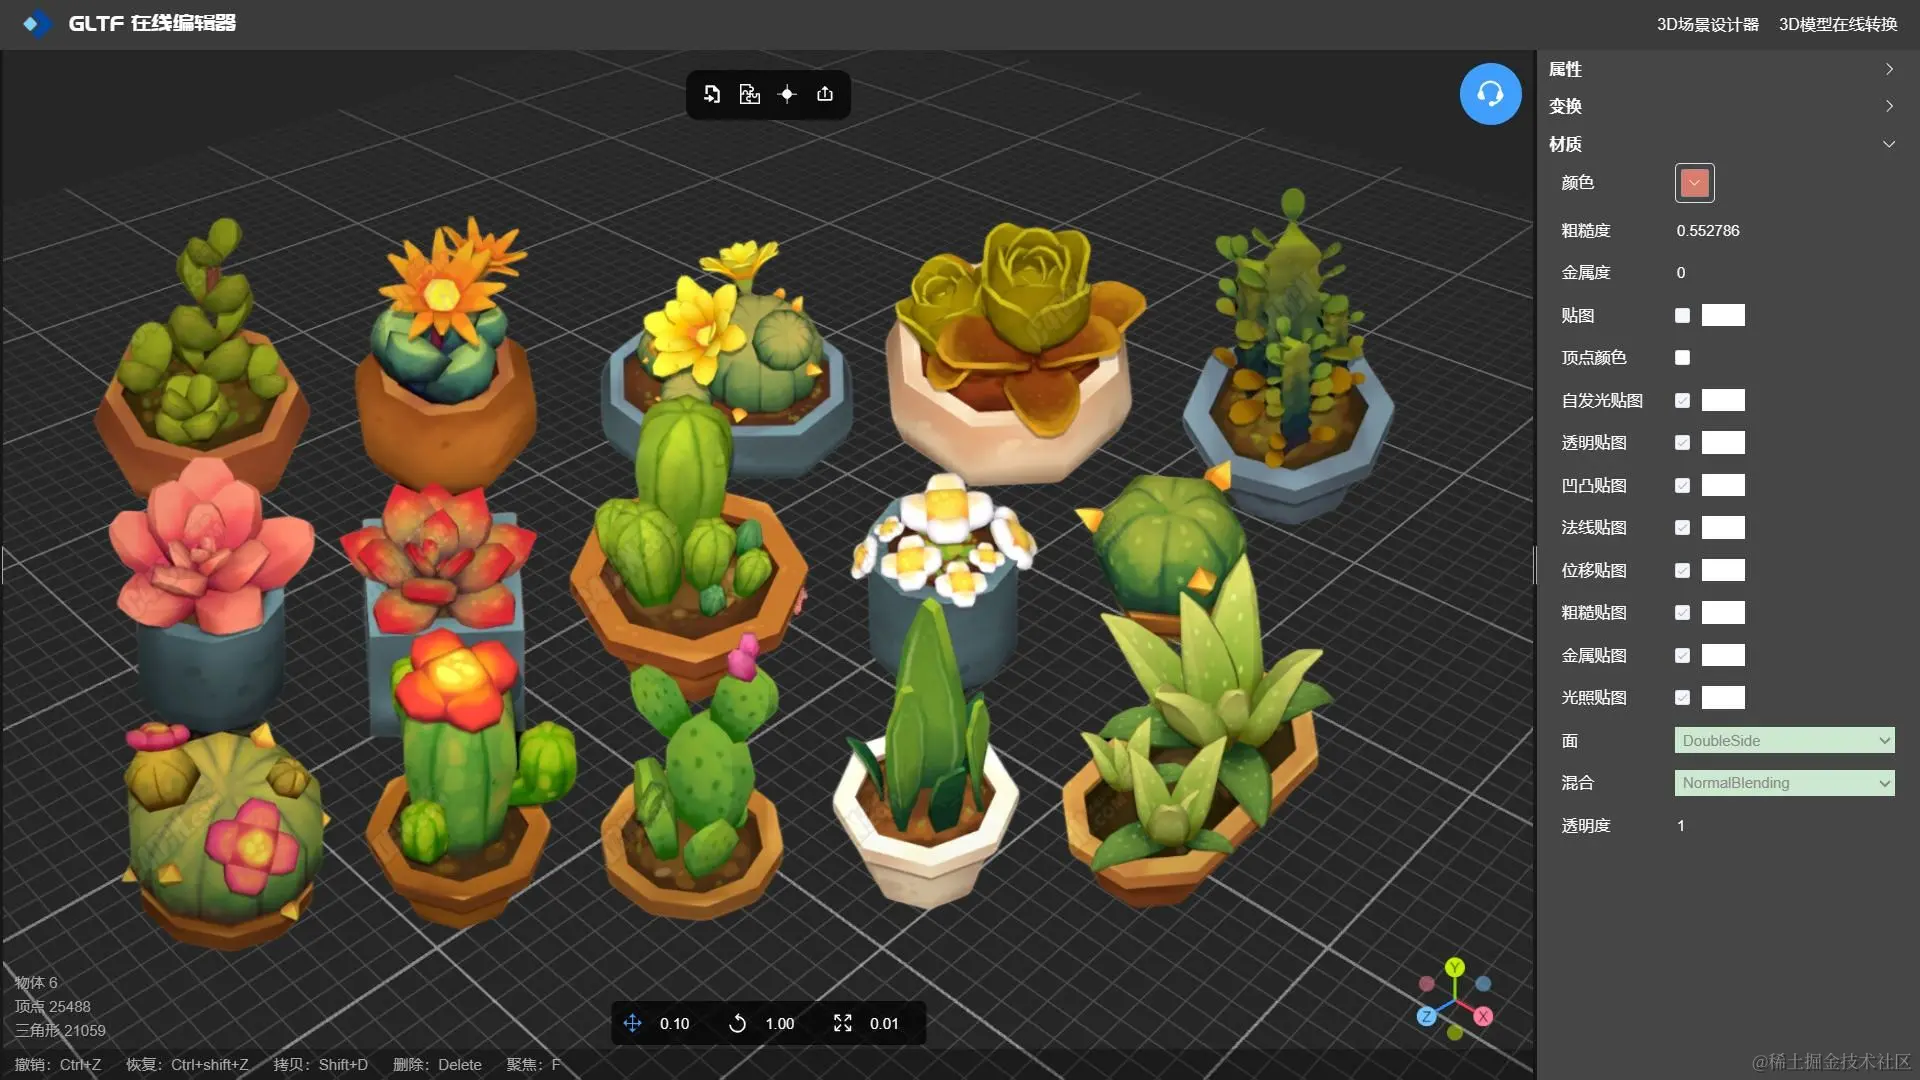Viewport: 1920px width, 1080px height.
Task: Select the scale snap icon
Action: point(842,1023)
